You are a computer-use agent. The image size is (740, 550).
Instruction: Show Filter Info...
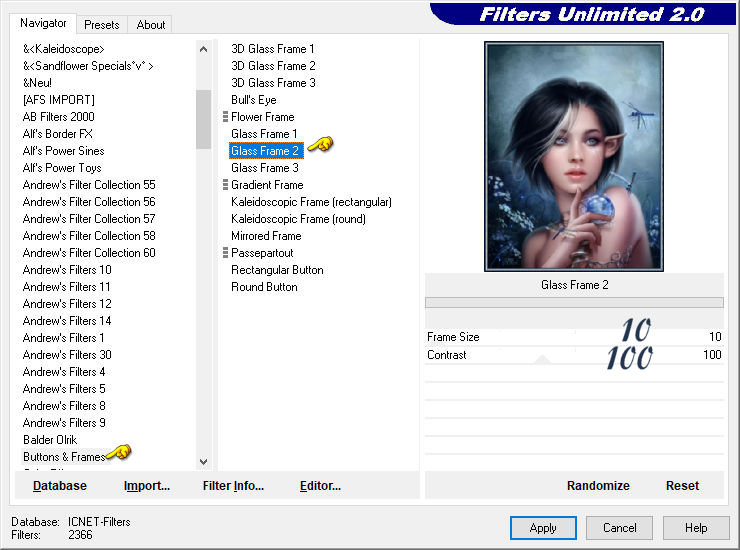pyautogui.click(x=233, y=486)
